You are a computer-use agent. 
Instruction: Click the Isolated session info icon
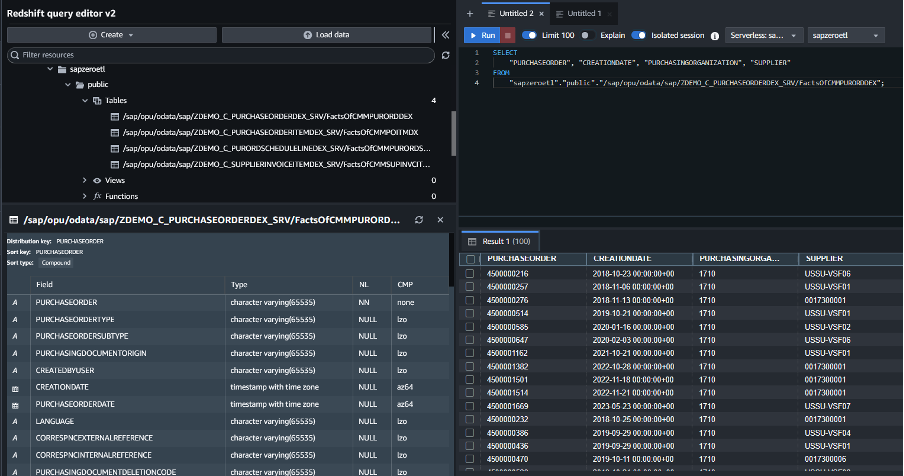coord(715,35)
